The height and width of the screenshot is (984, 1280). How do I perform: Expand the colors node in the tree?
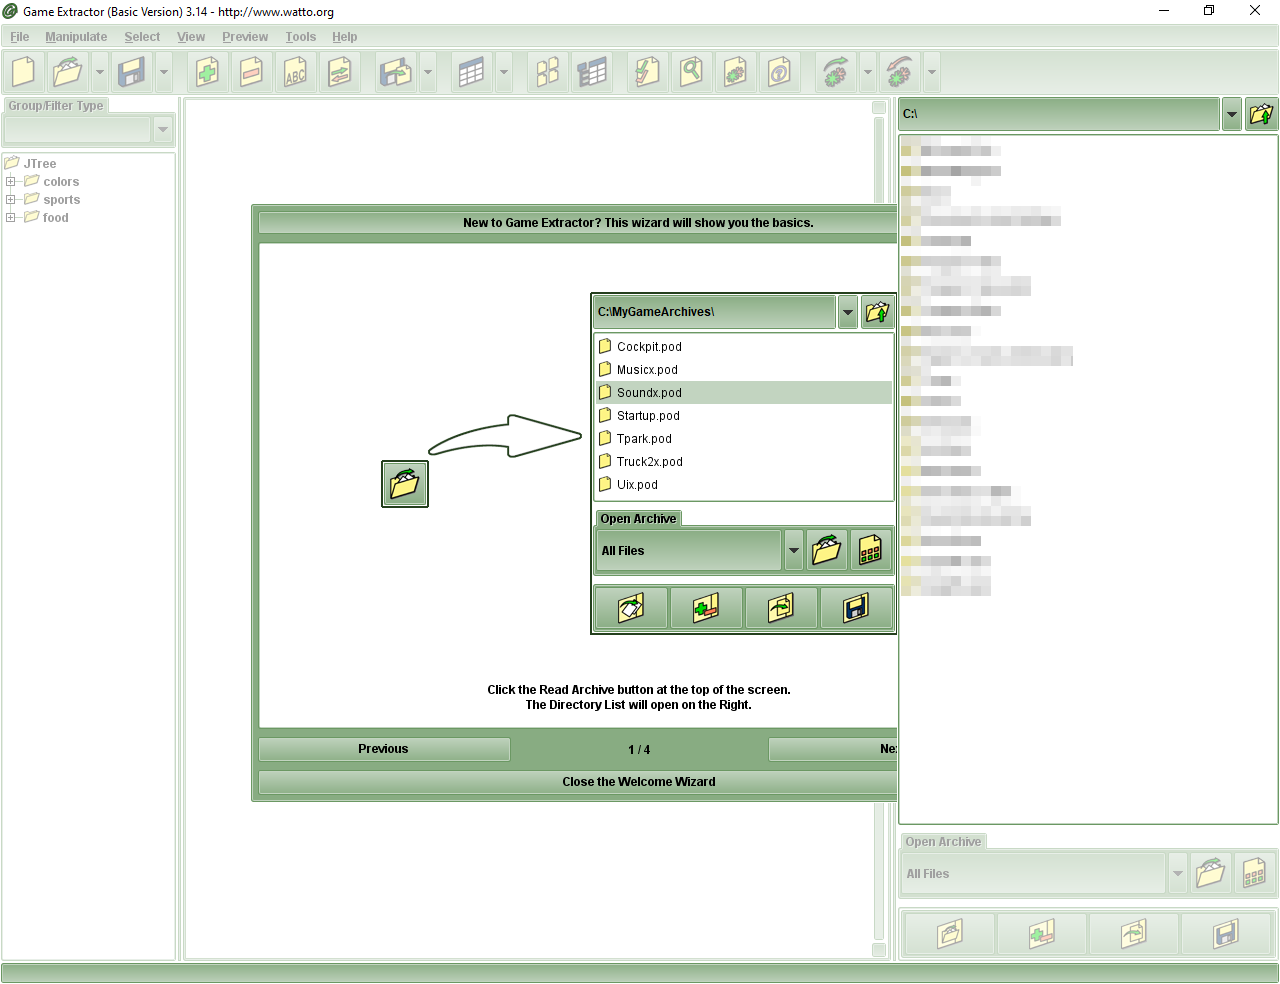pyautogui.click(x=11, y=182)
